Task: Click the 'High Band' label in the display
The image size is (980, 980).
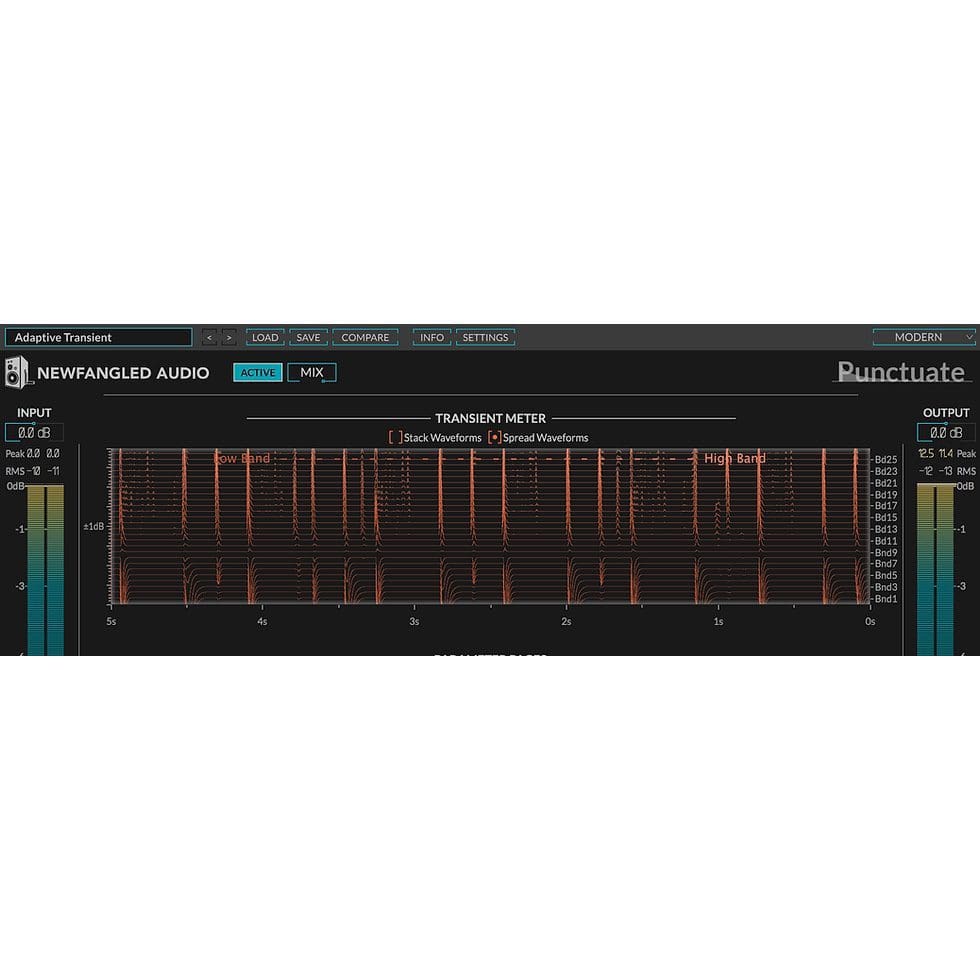Action: click(x=735, y=458)
